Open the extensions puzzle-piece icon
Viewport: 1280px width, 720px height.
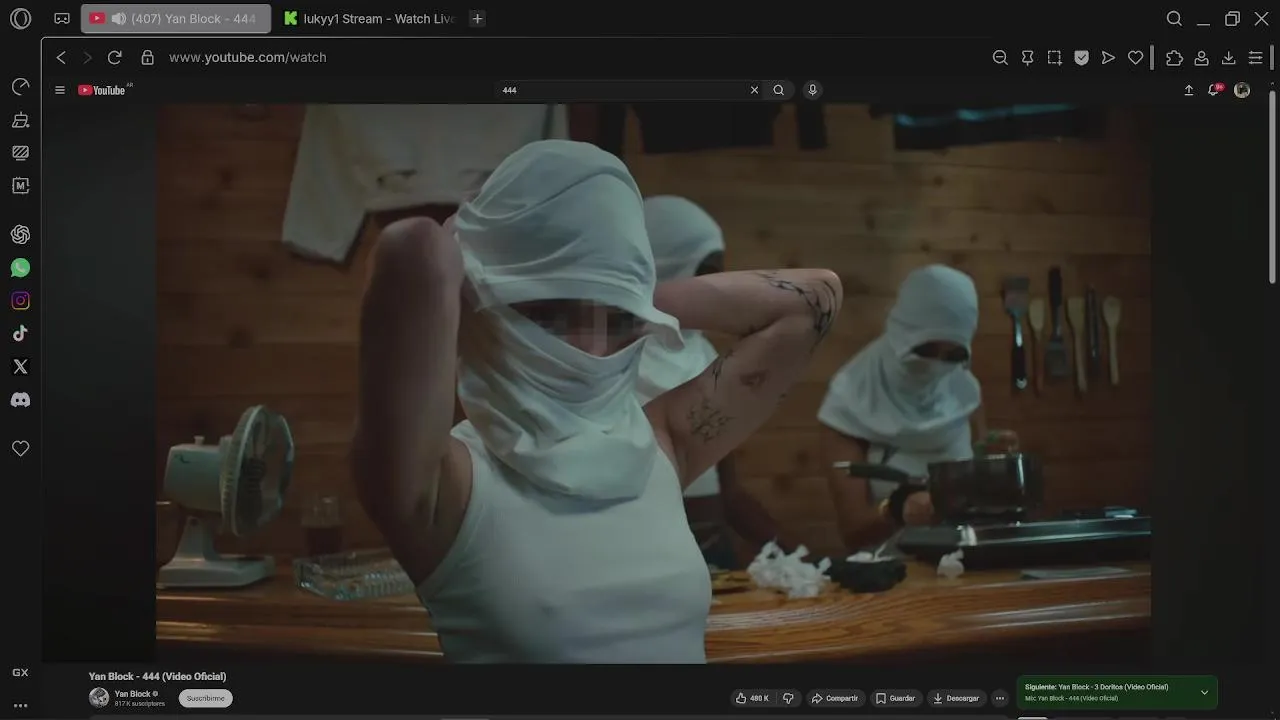click(x=1174, y=58)
